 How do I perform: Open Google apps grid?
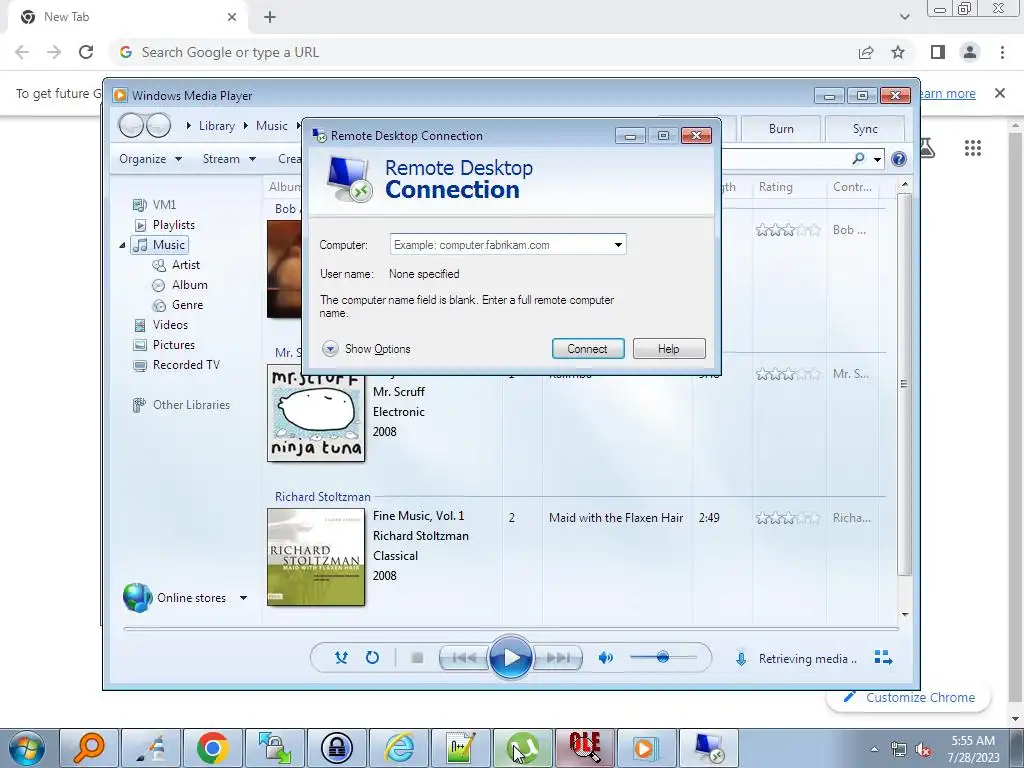tap(972, 148)
